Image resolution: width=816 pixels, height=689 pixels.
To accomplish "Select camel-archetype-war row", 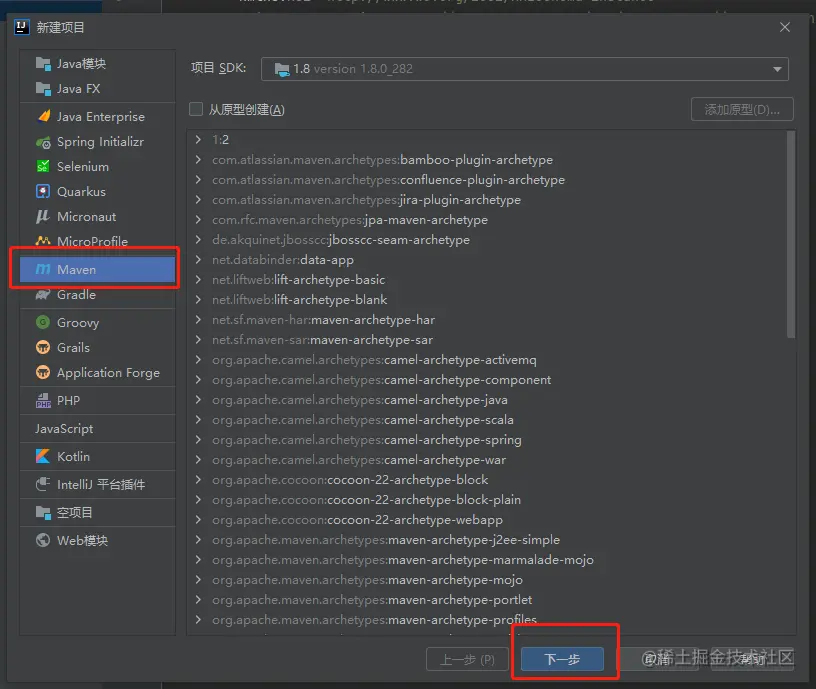I will pyautogui.click(x=487, y=460).
